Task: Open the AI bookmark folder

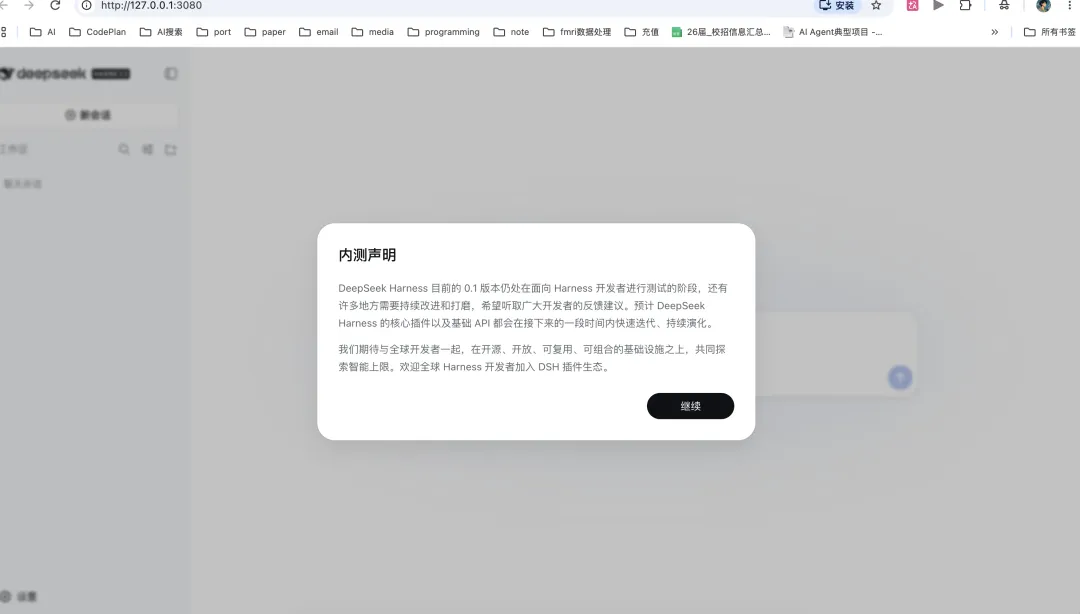Action: tap(43, 32)
